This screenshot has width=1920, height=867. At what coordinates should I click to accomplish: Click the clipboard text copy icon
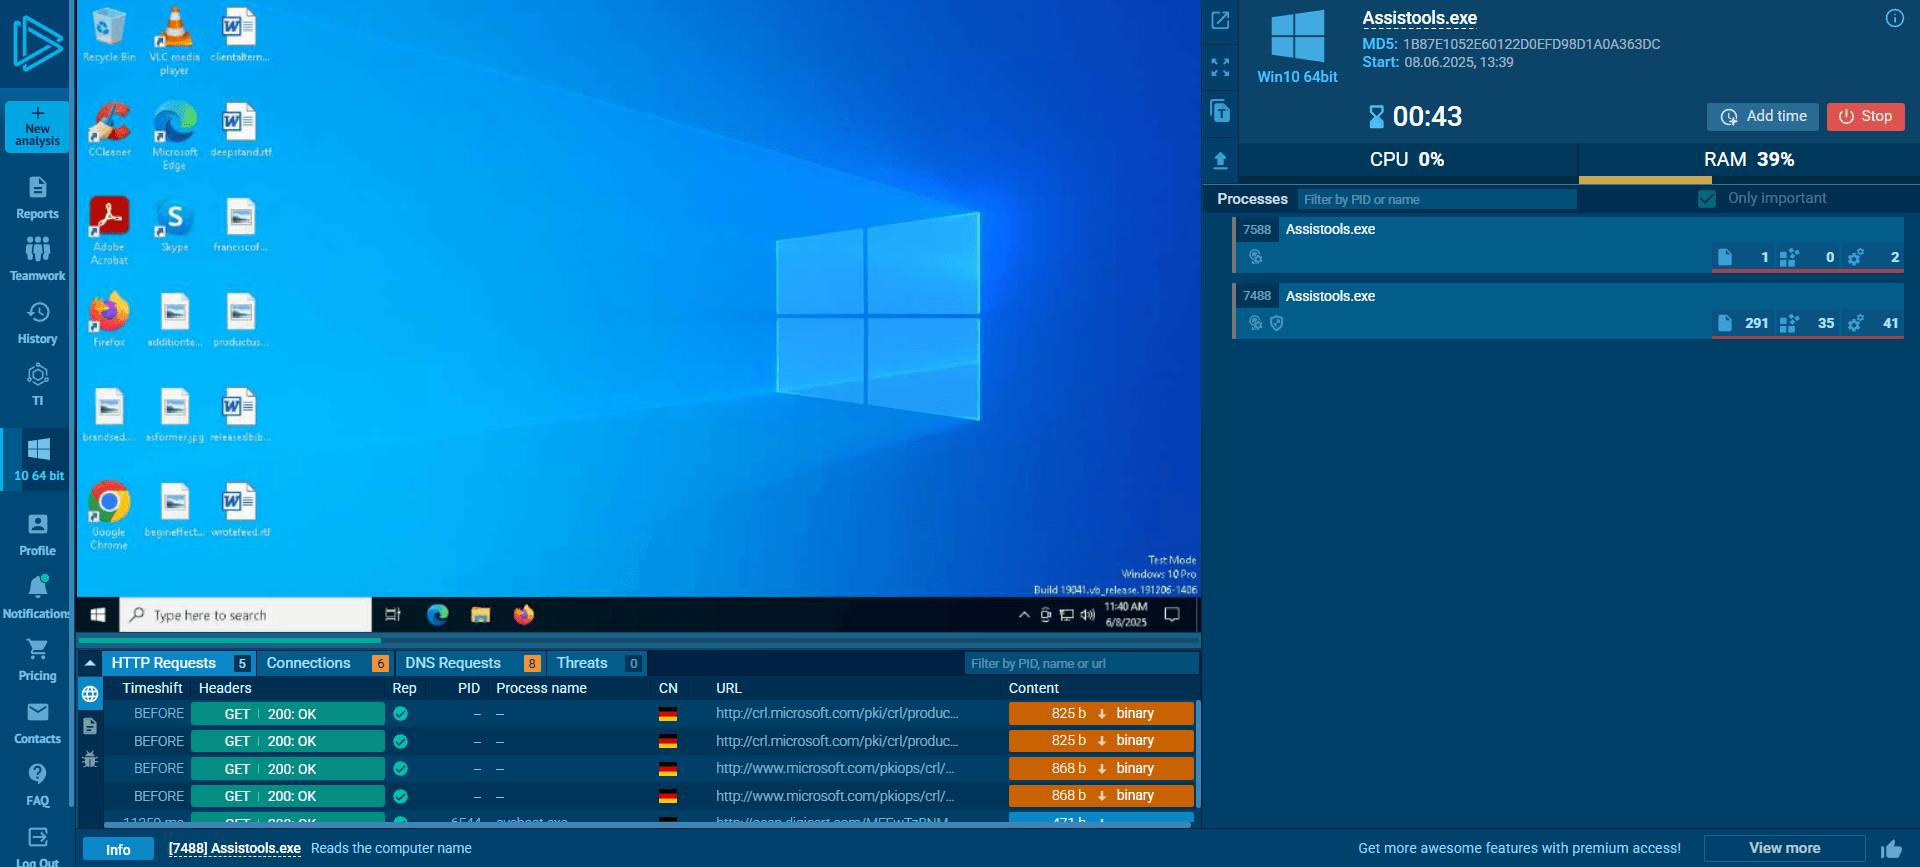click(1220, 111)
